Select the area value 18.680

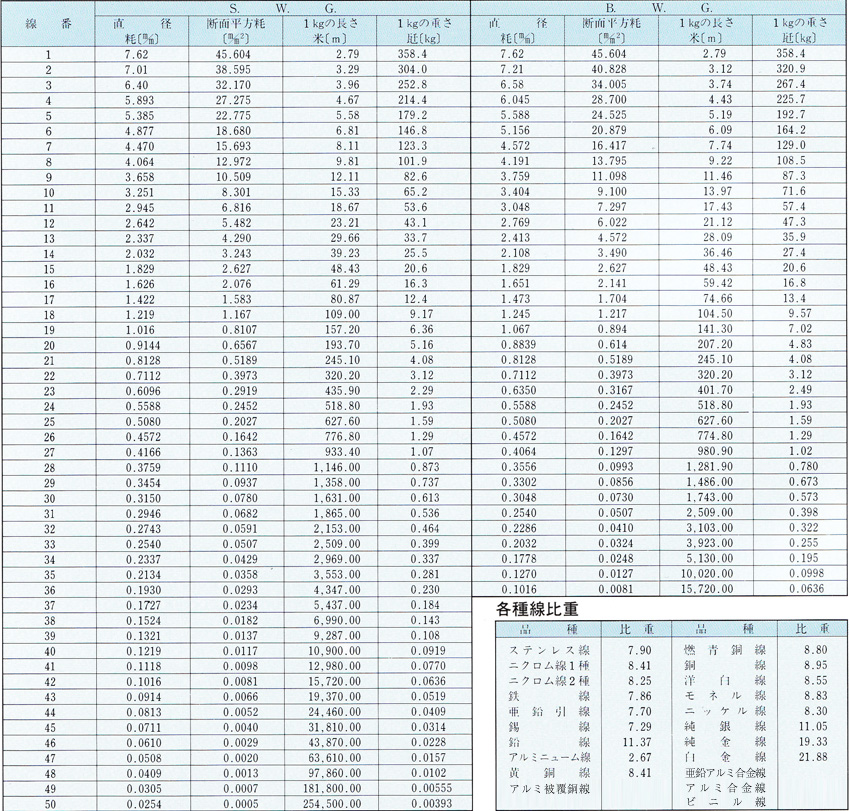tap(233, 131)
